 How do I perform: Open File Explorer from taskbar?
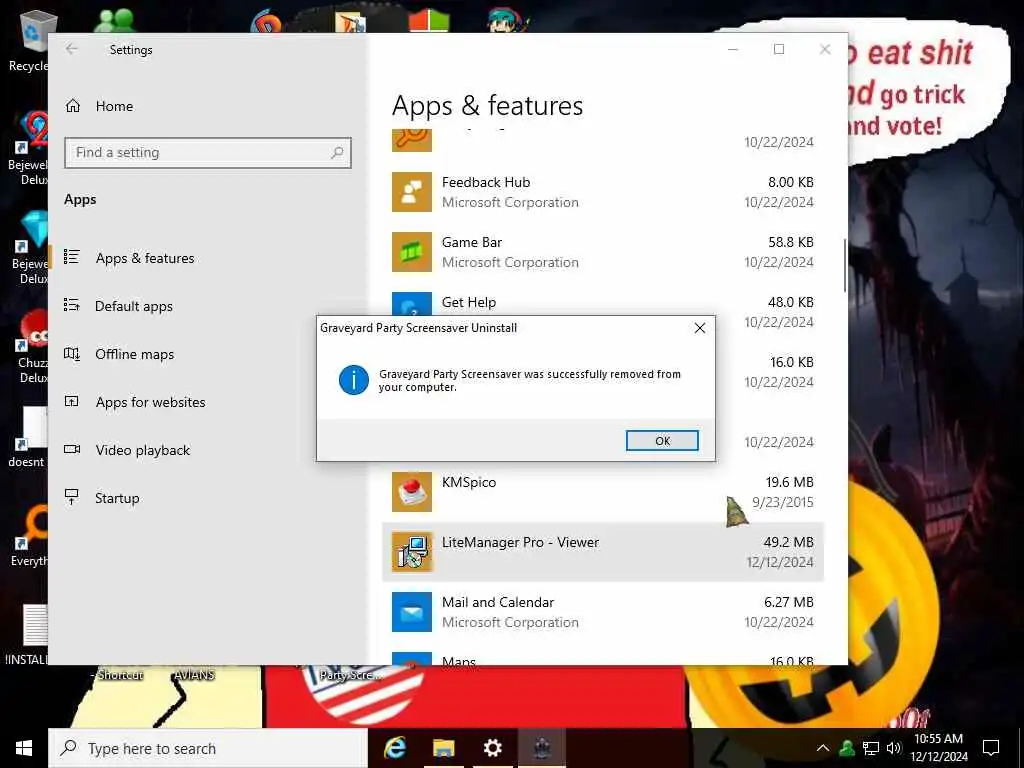point(443,748)
